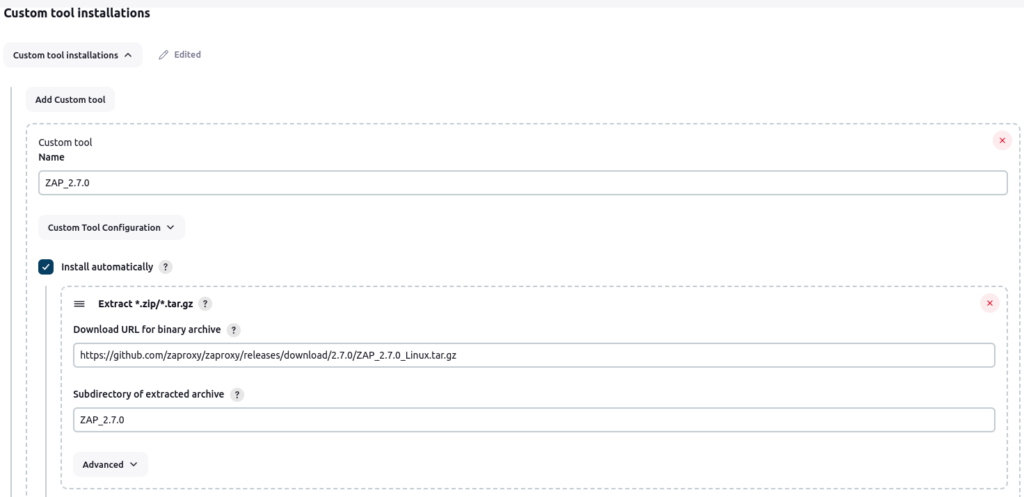This screenshot has height=497, width=1024.
Task: Collapse the Custom tool installations section
Action: point(72,55)
